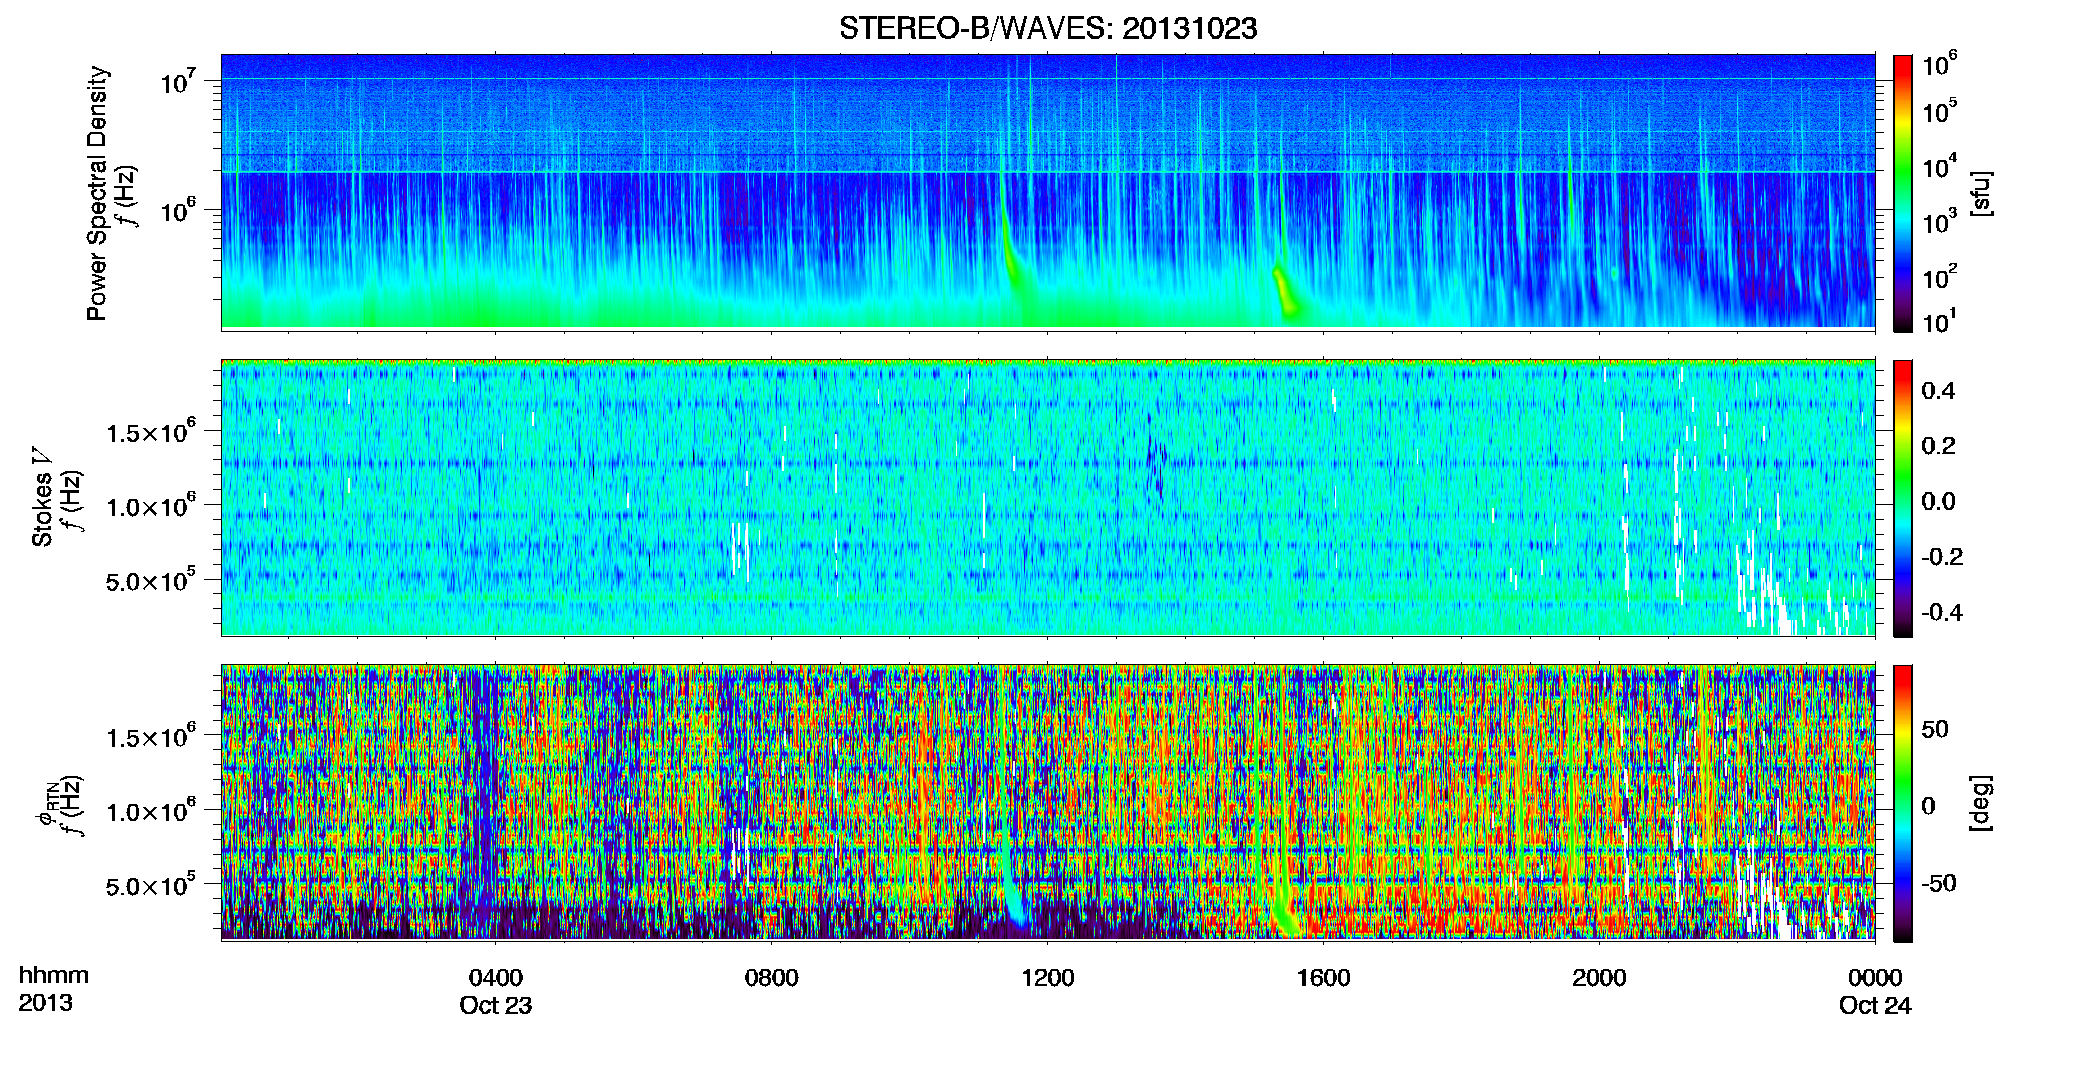This screenshot has width=2096, height=1080.
Task: Click the Stokes V axis label
Action: point(43,498)
